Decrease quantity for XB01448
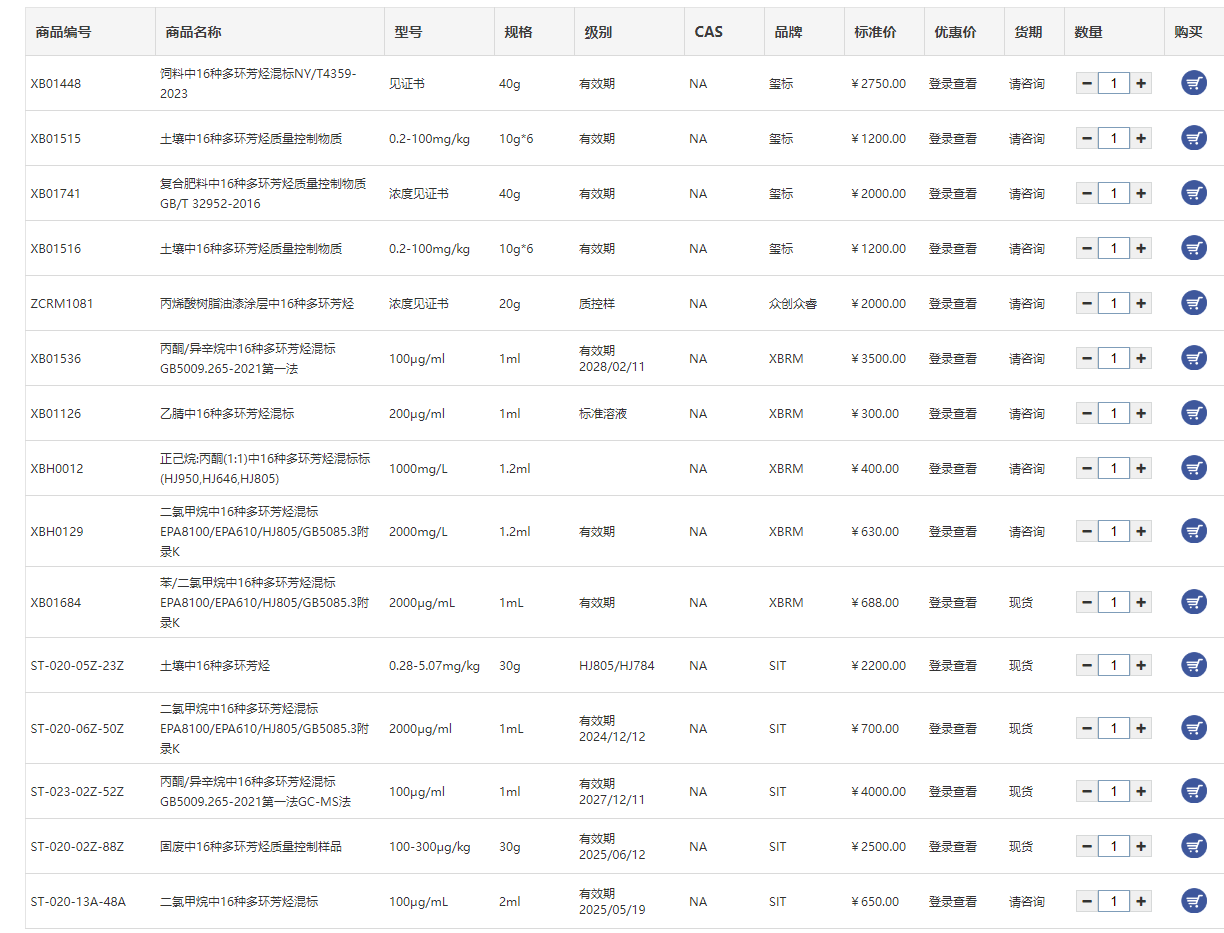 point(1087,83)
